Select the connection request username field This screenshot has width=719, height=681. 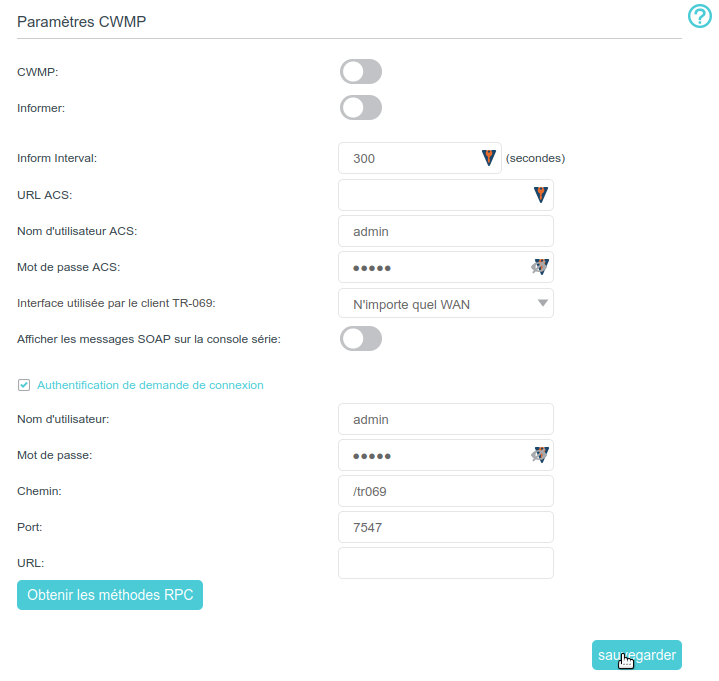tap(446, 419)
